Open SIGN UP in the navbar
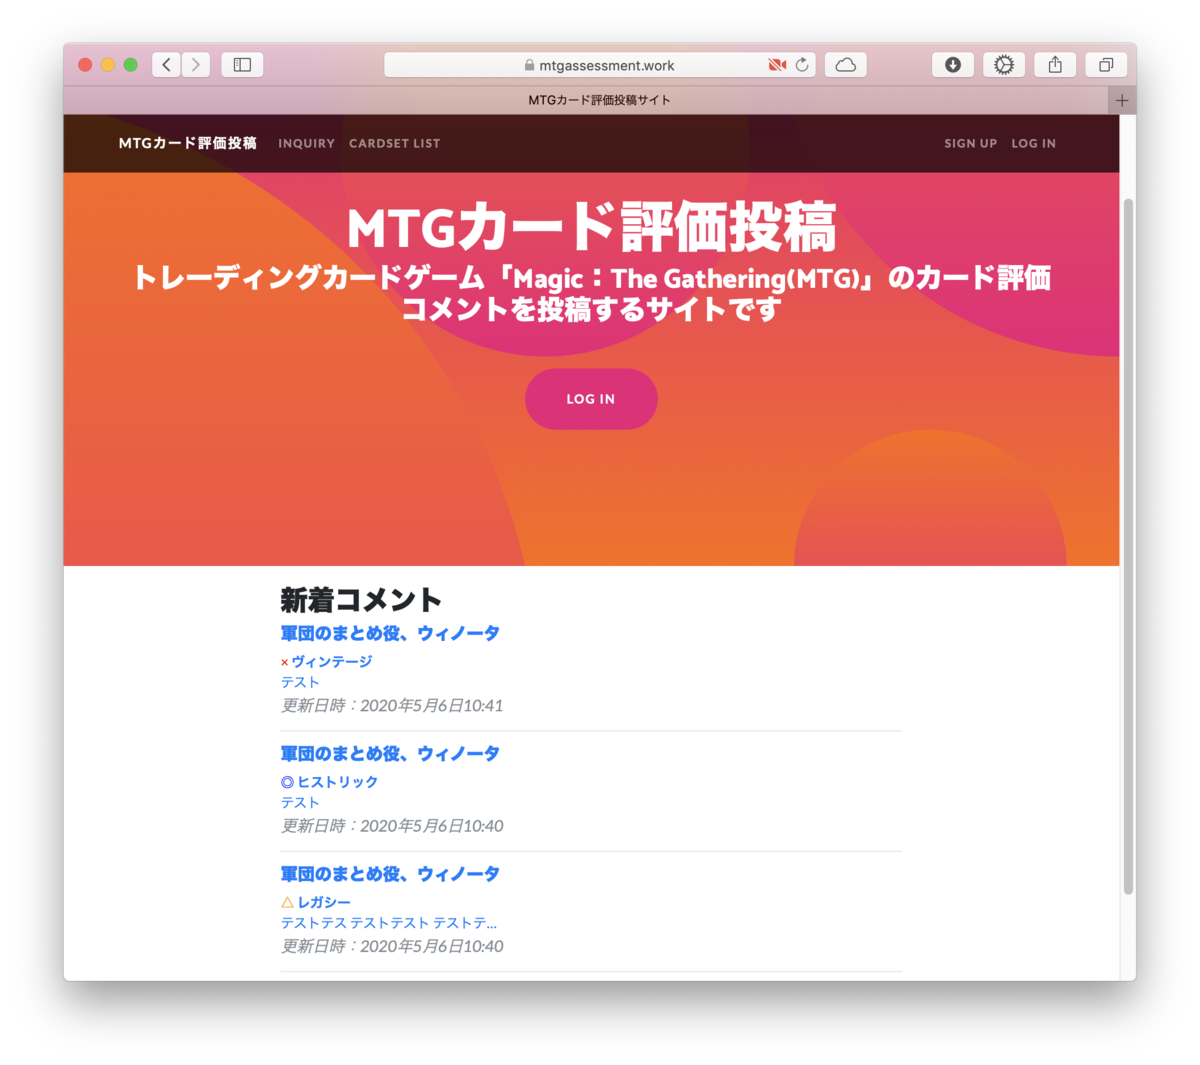1200x1065 pixels. click(970, 143)
